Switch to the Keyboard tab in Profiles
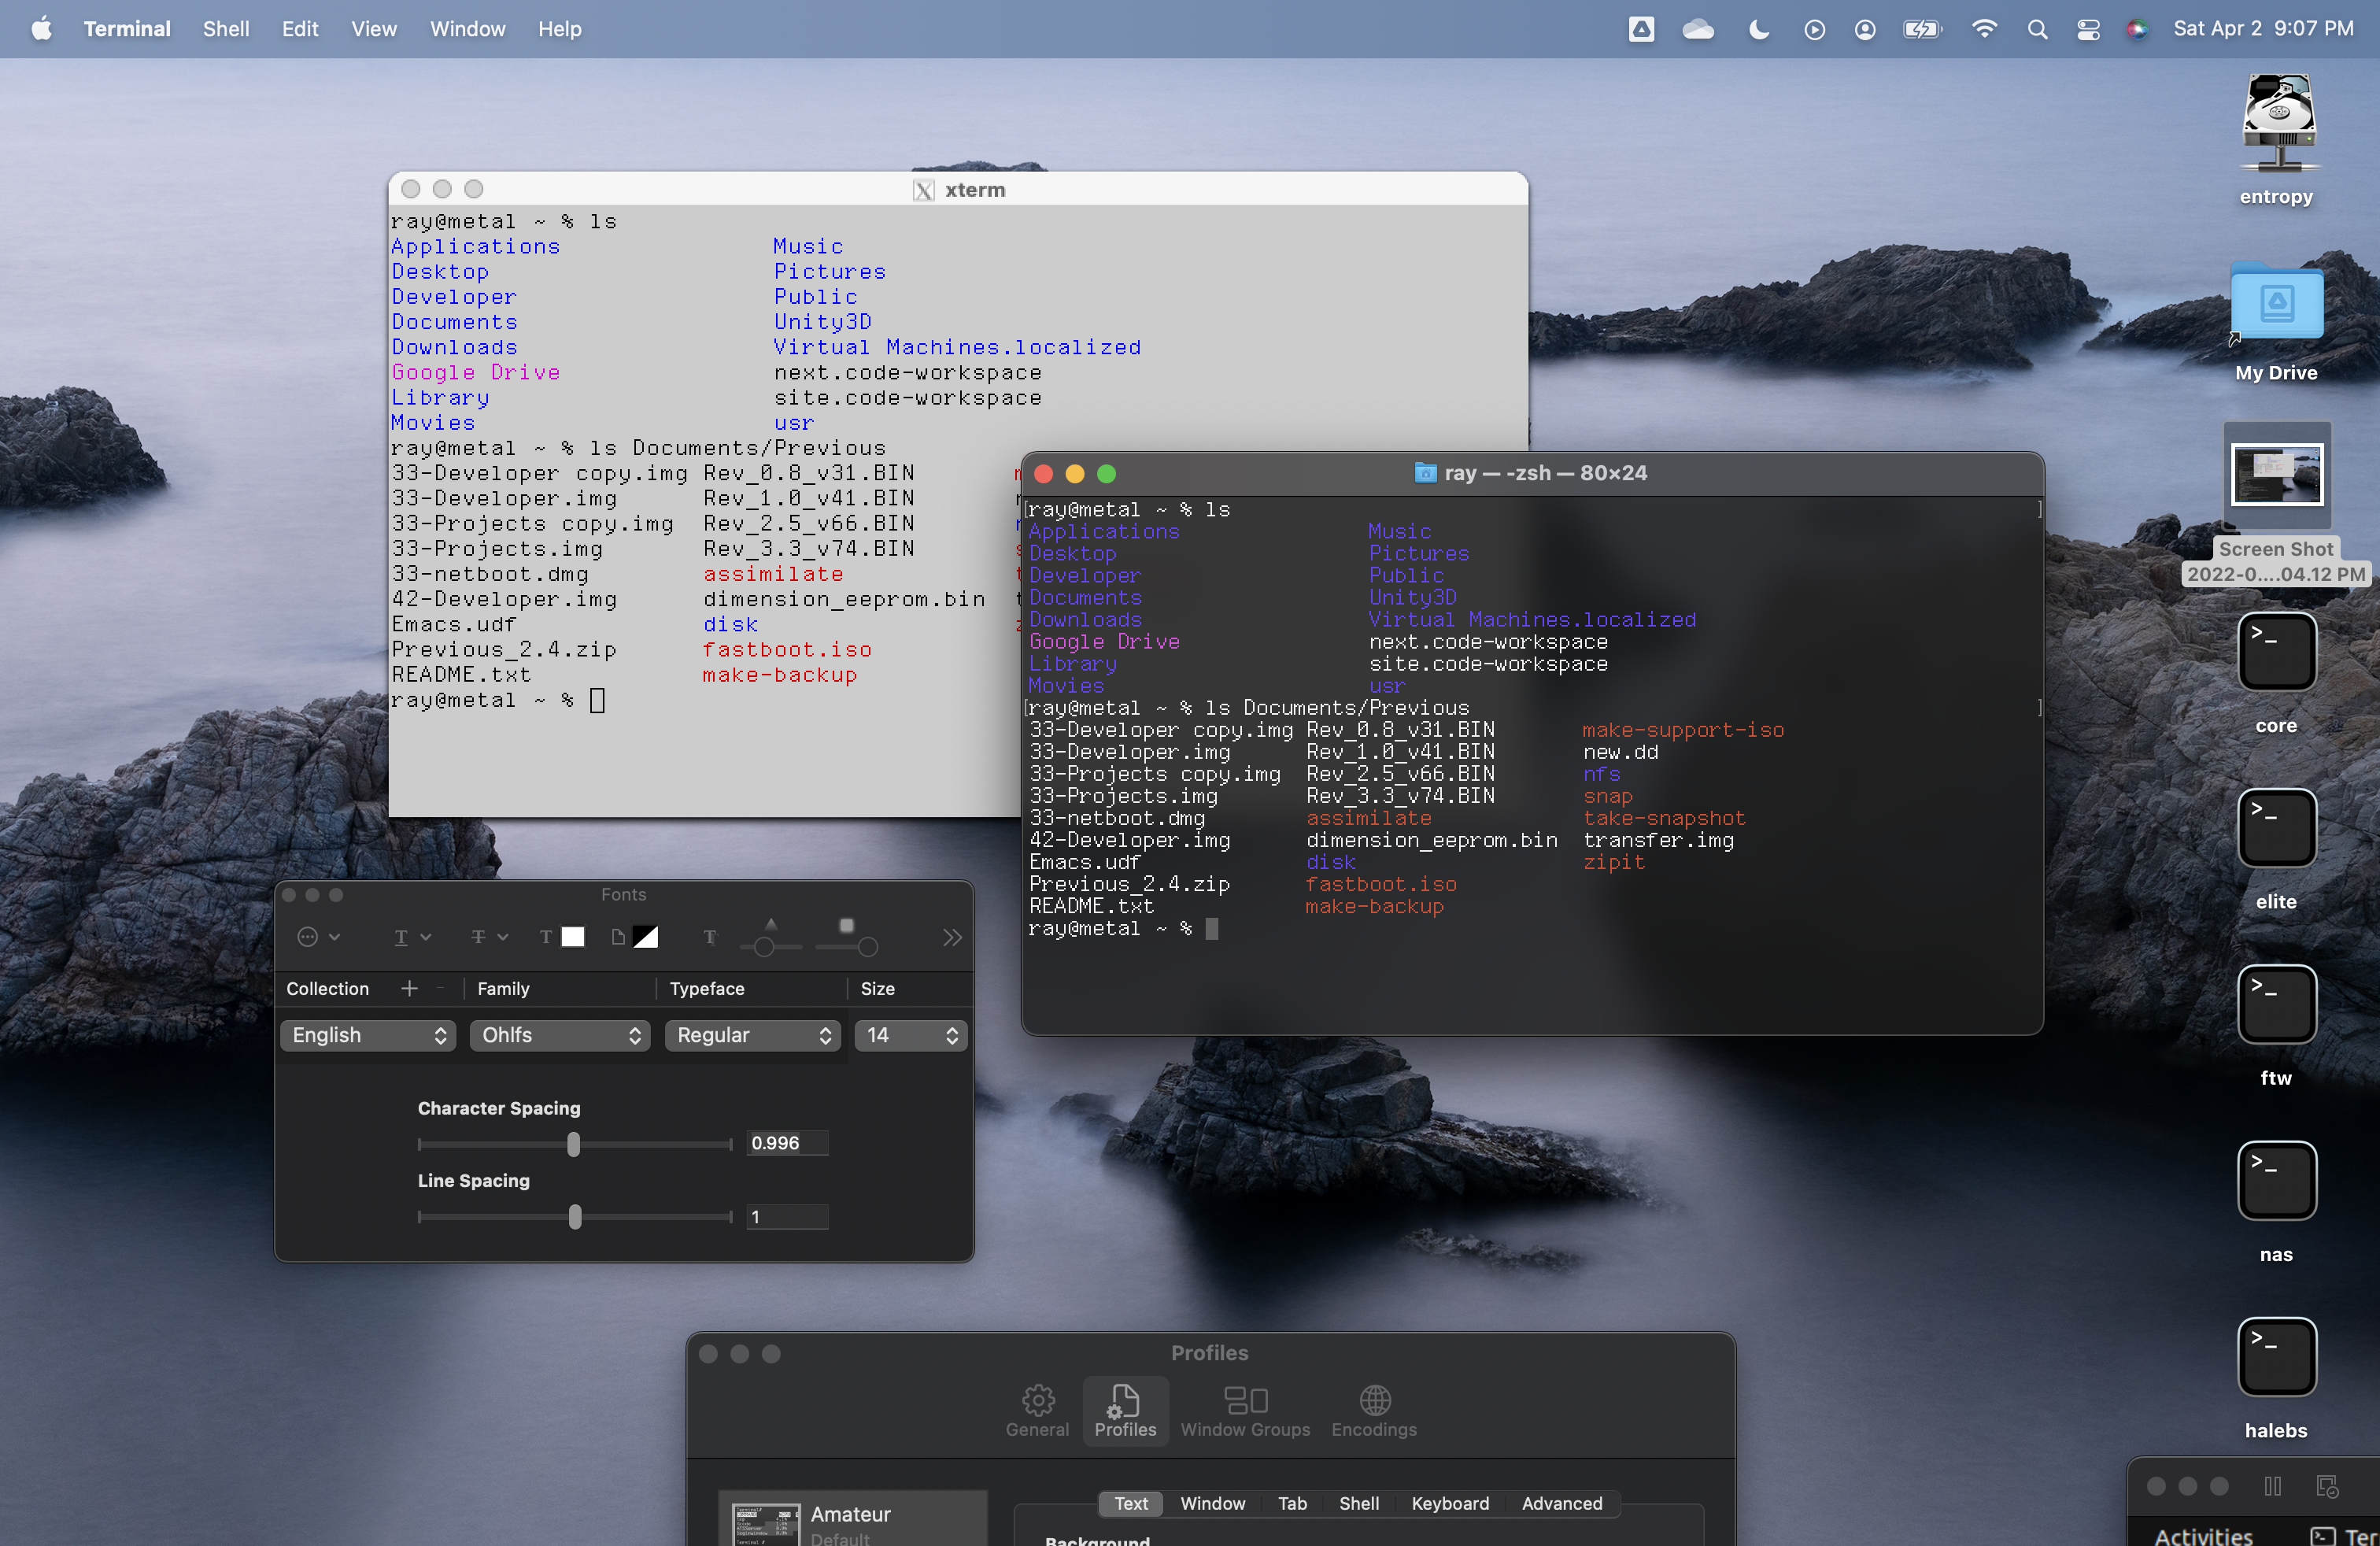 1449,1503
